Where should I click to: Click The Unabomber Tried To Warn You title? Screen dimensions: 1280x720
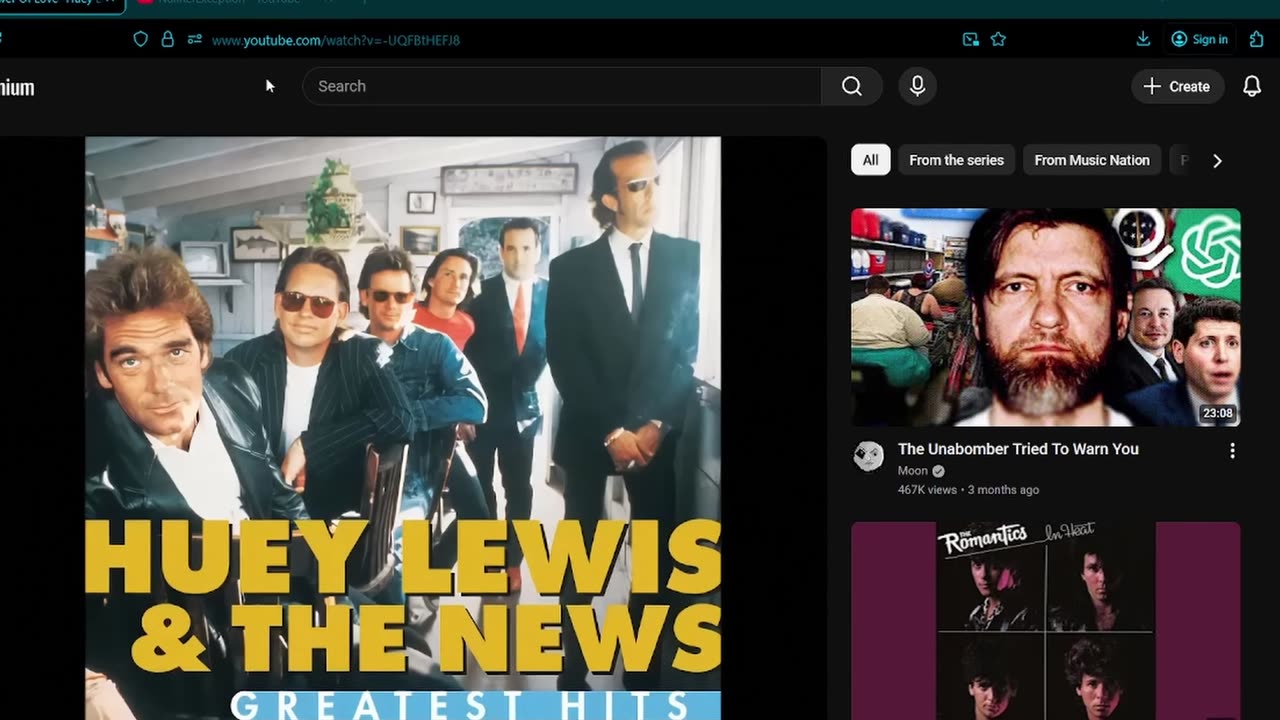(x=1018, y=449)
